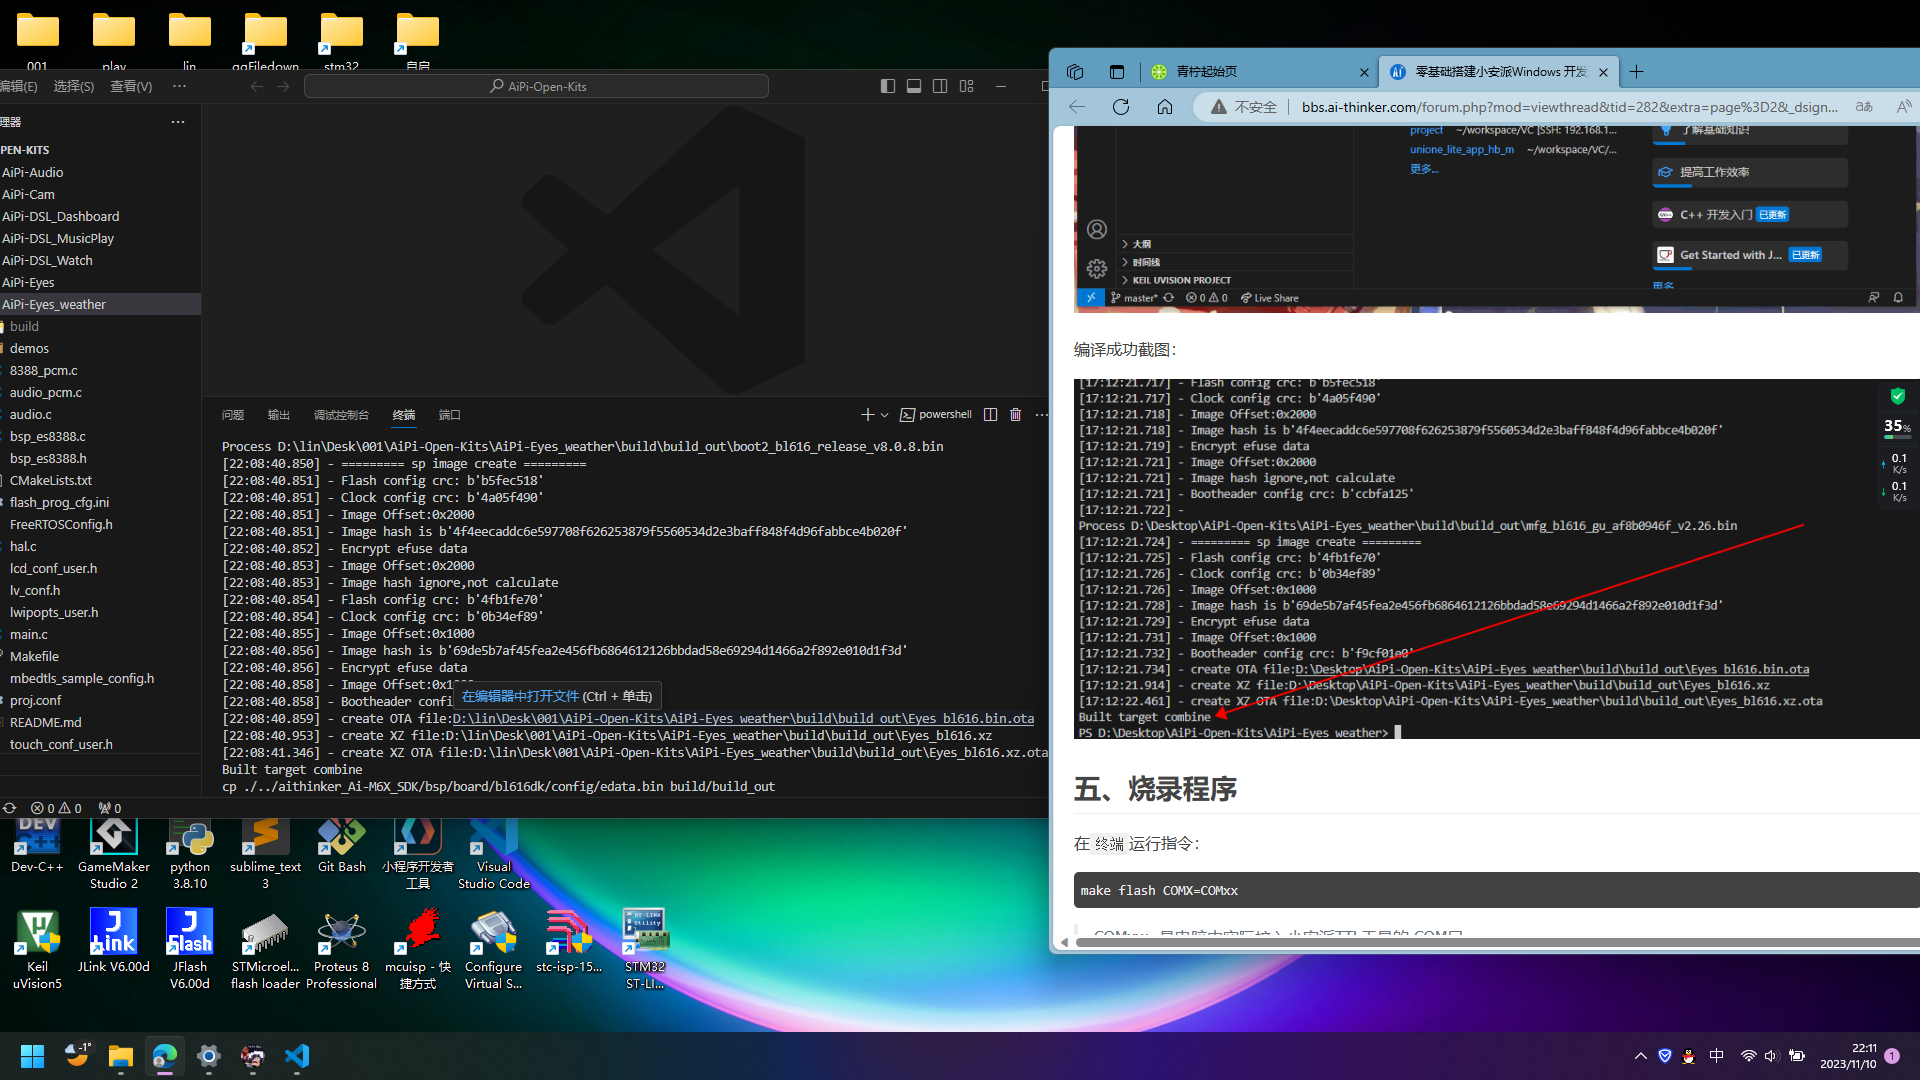Screen dimensions: 1920x1080
Task: Click compile success terminal screenshot image
Action: (1496, 559)
